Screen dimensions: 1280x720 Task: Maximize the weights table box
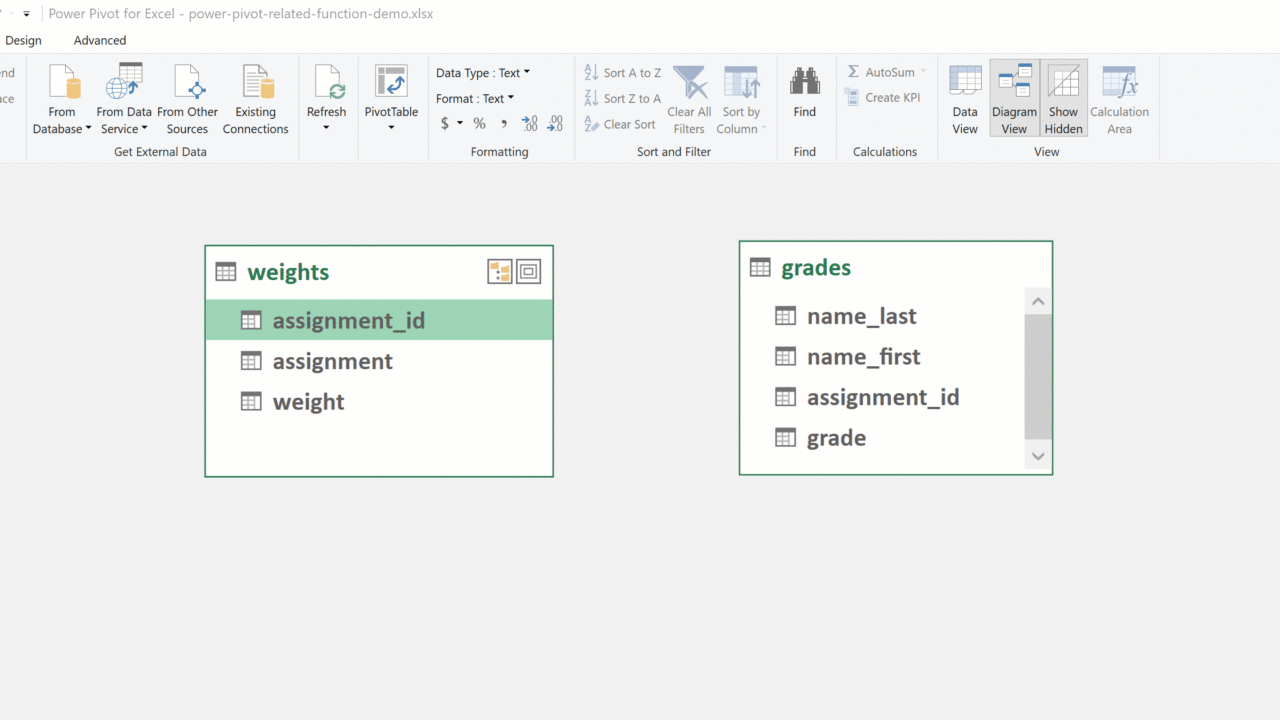[x=528, y=271]
